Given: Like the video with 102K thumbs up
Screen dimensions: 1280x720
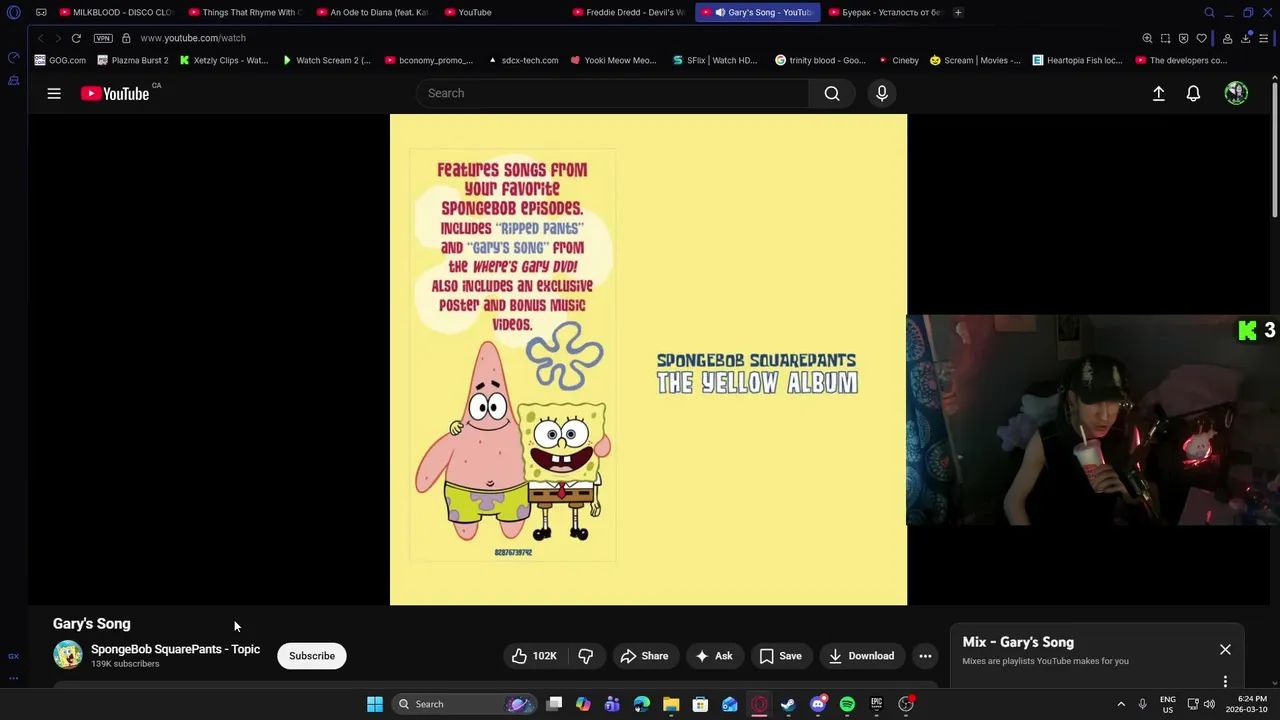Looking at the screenshot, I should tap(533, 656).
